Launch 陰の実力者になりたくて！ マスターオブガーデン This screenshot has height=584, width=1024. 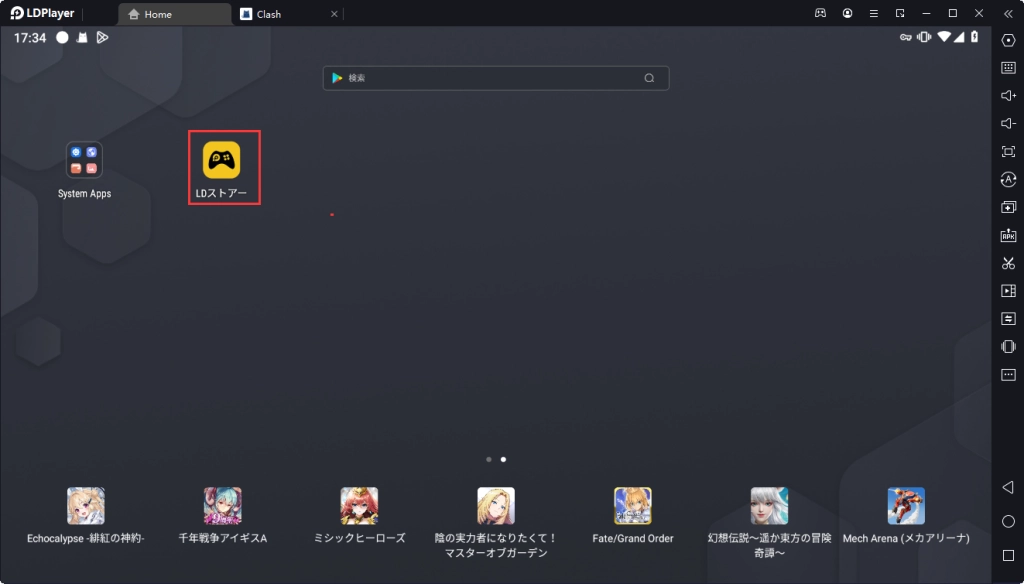pyautogui.click(x=496, y=506)
